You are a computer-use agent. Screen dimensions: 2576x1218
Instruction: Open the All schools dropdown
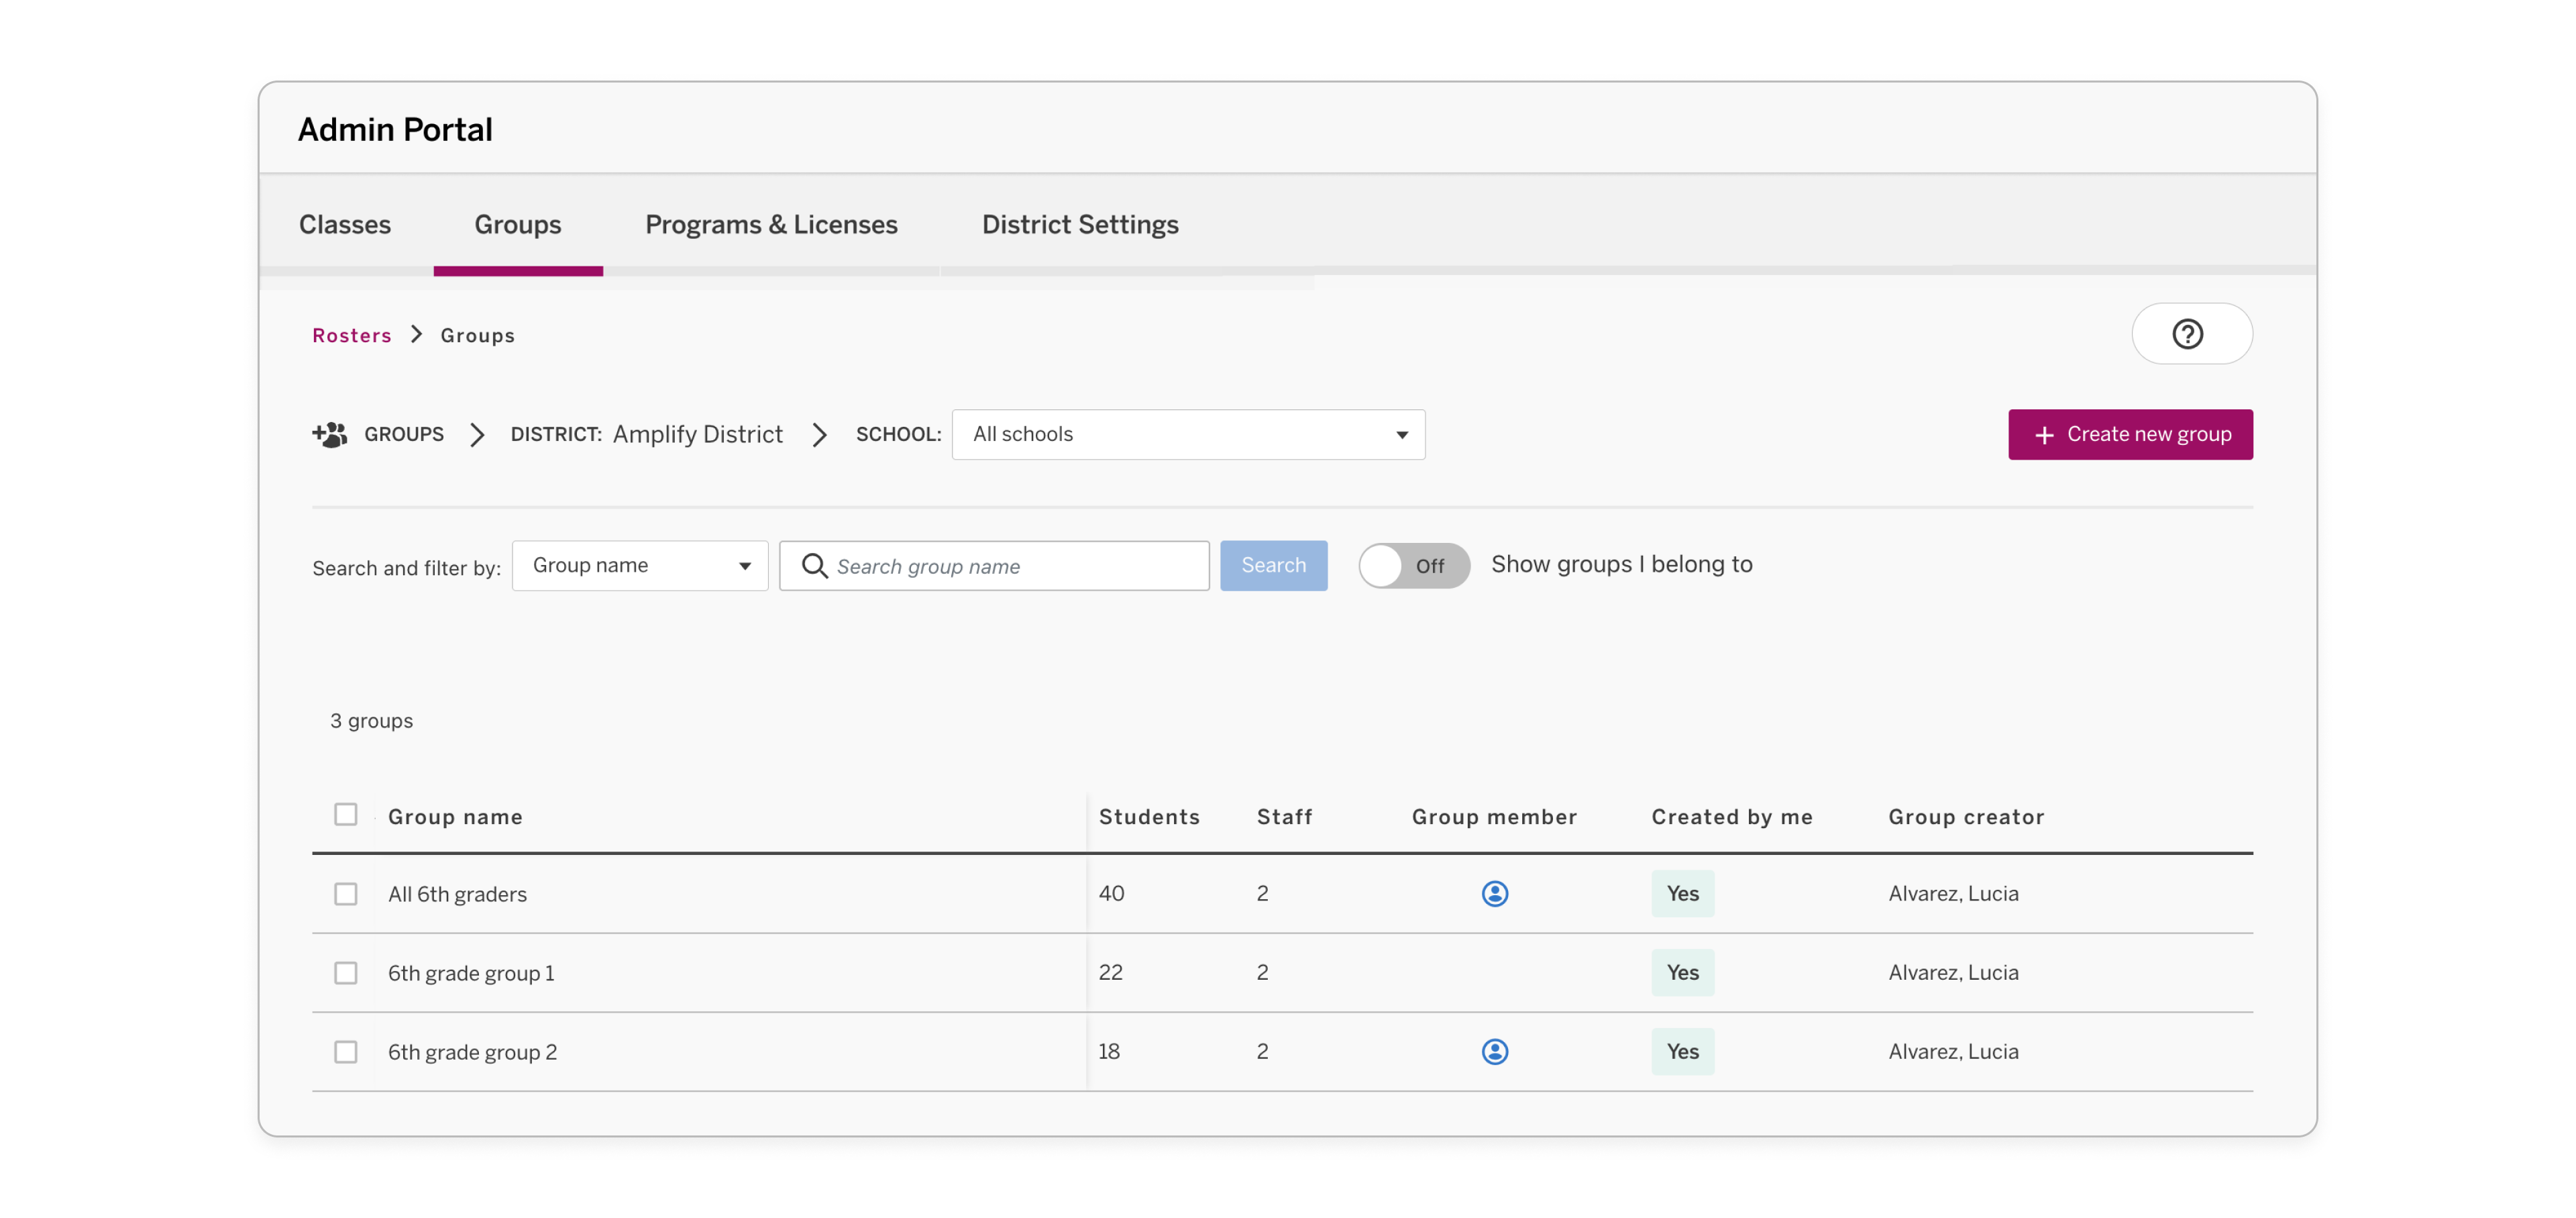[1187, 434]
